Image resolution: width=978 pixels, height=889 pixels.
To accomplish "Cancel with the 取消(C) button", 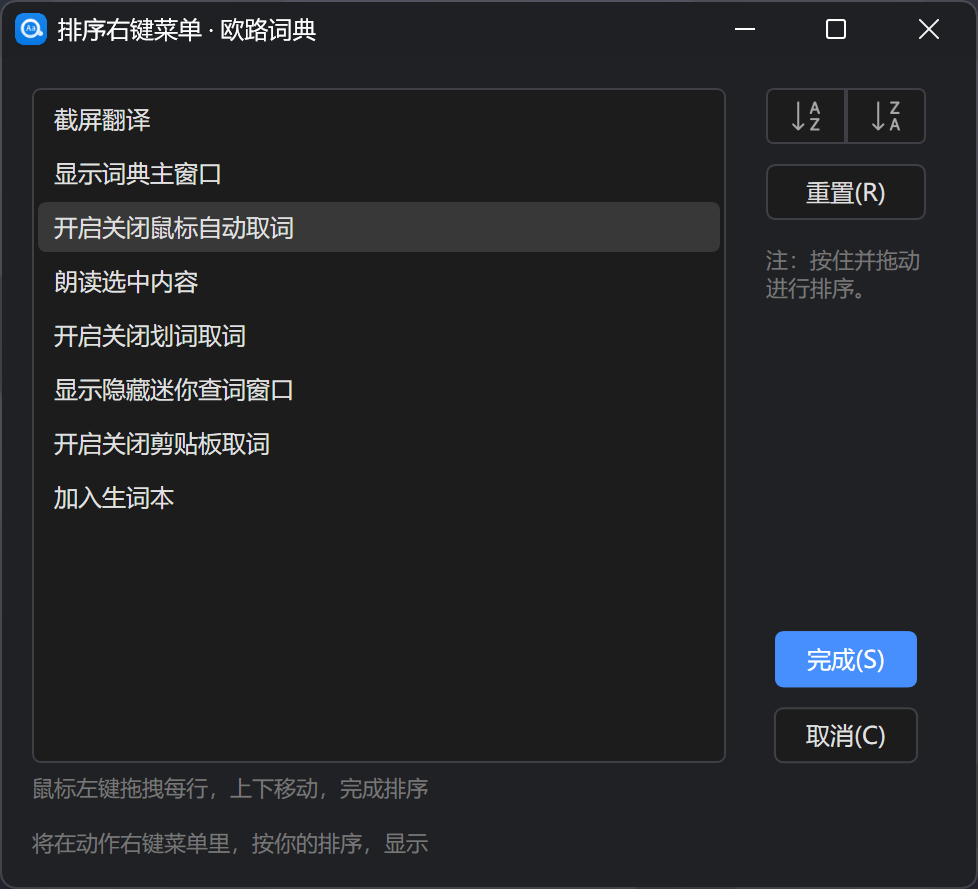I will click(846, 736).
